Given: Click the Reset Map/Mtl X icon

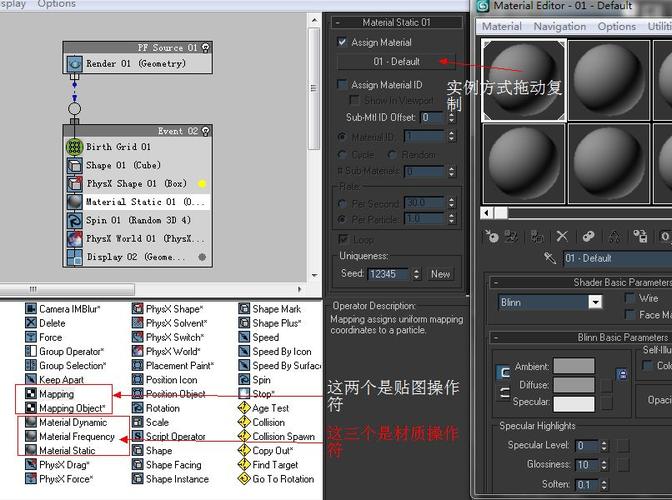Looking at the screenshot, I should [x=562, y=237].
